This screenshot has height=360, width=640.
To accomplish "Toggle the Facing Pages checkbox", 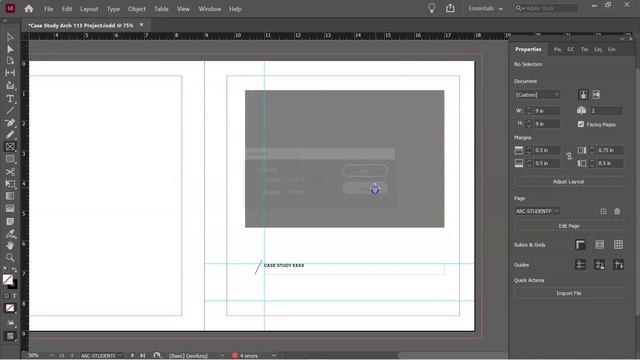I will pyautogui.click(x=581, y=124).
